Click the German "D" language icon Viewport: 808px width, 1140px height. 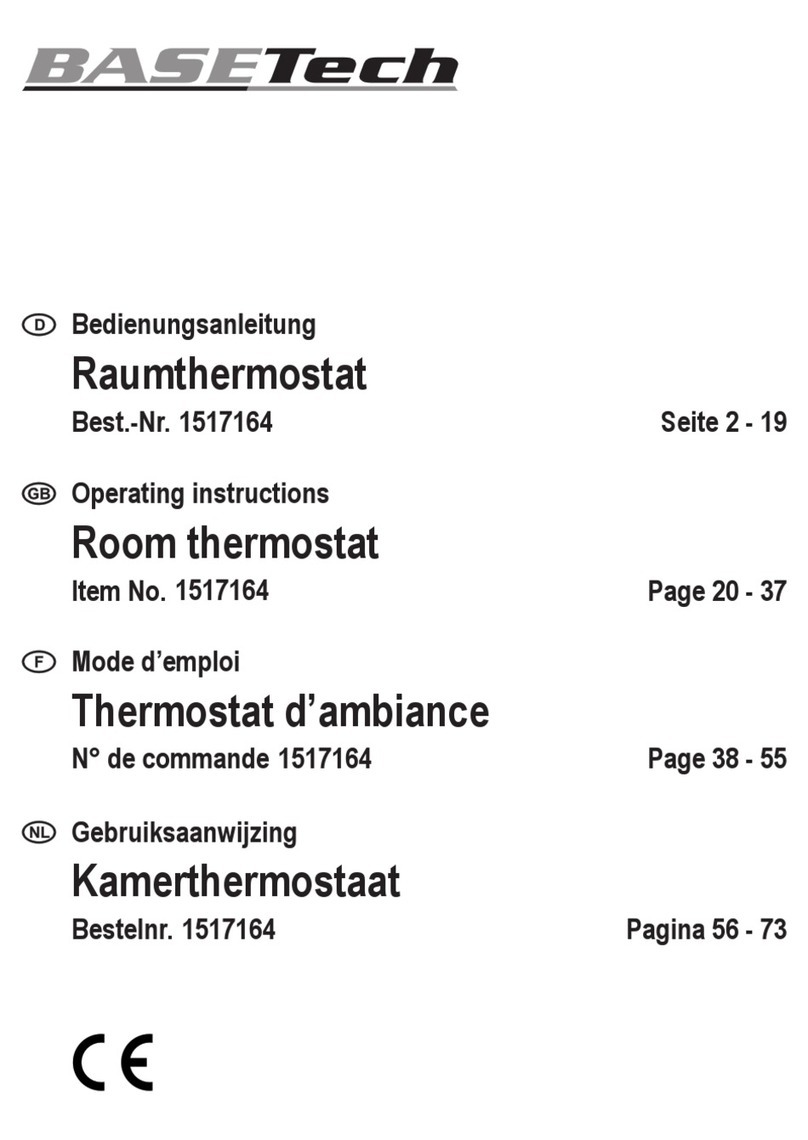point(39,324)
